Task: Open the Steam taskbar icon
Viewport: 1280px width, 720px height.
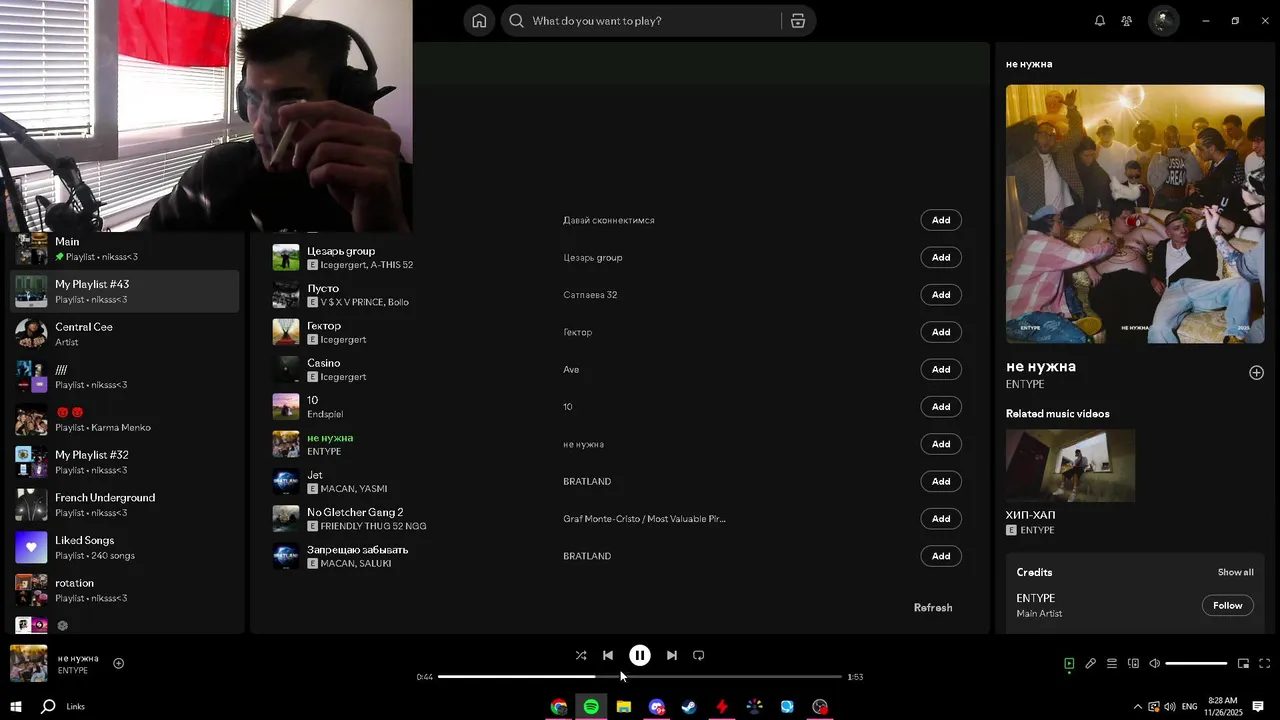Action: (x=689, y=707)
